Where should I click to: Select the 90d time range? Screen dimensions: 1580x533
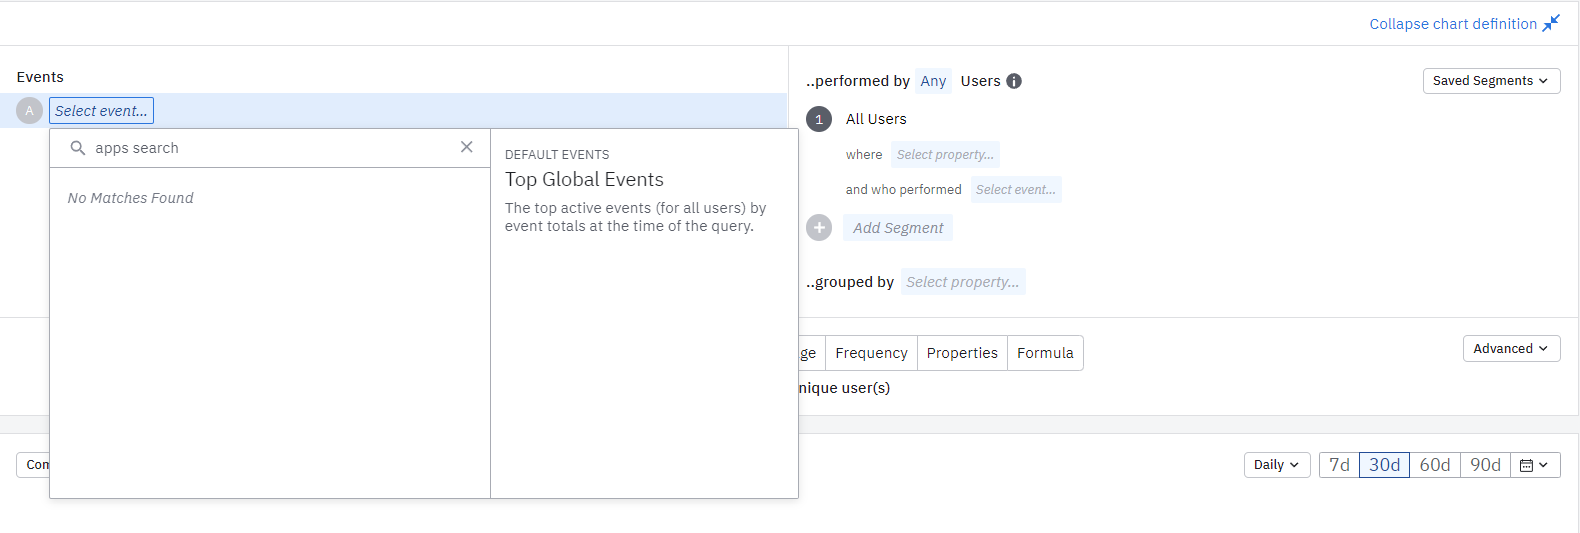pos(1485,465)
